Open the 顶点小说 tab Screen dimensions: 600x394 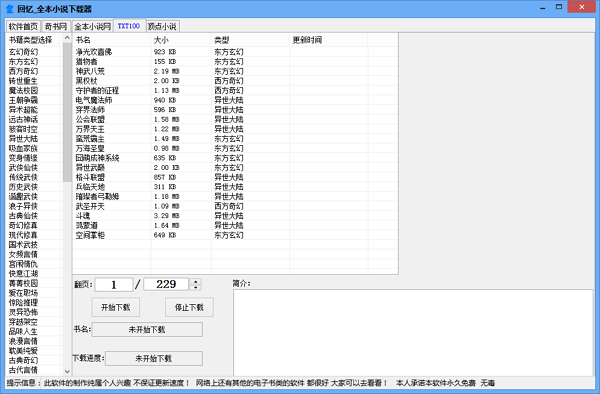pos(162,26)
